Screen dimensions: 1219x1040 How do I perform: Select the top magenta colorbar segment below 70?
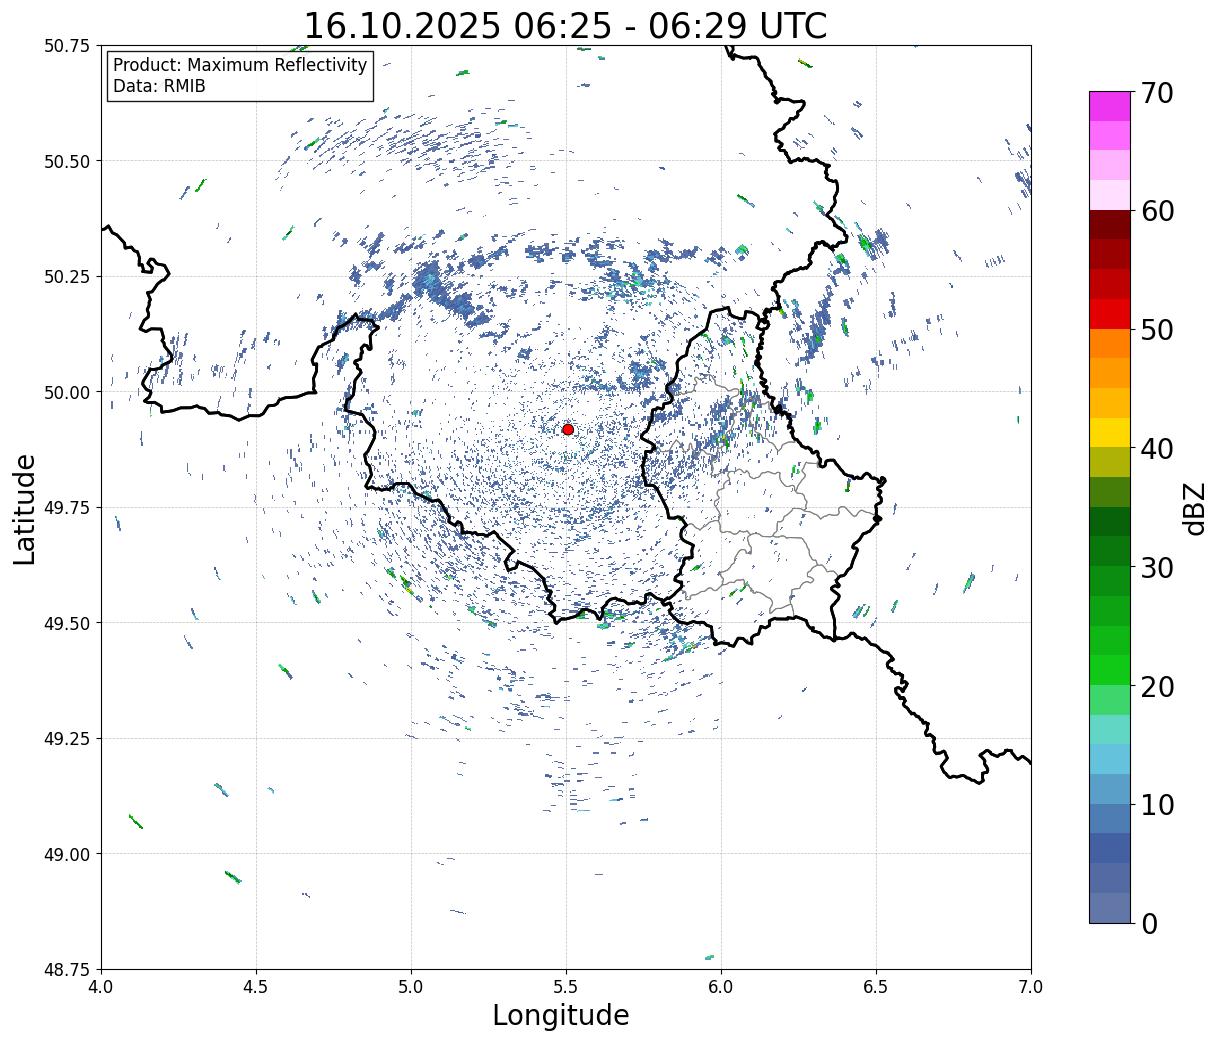coord(1109,106)
